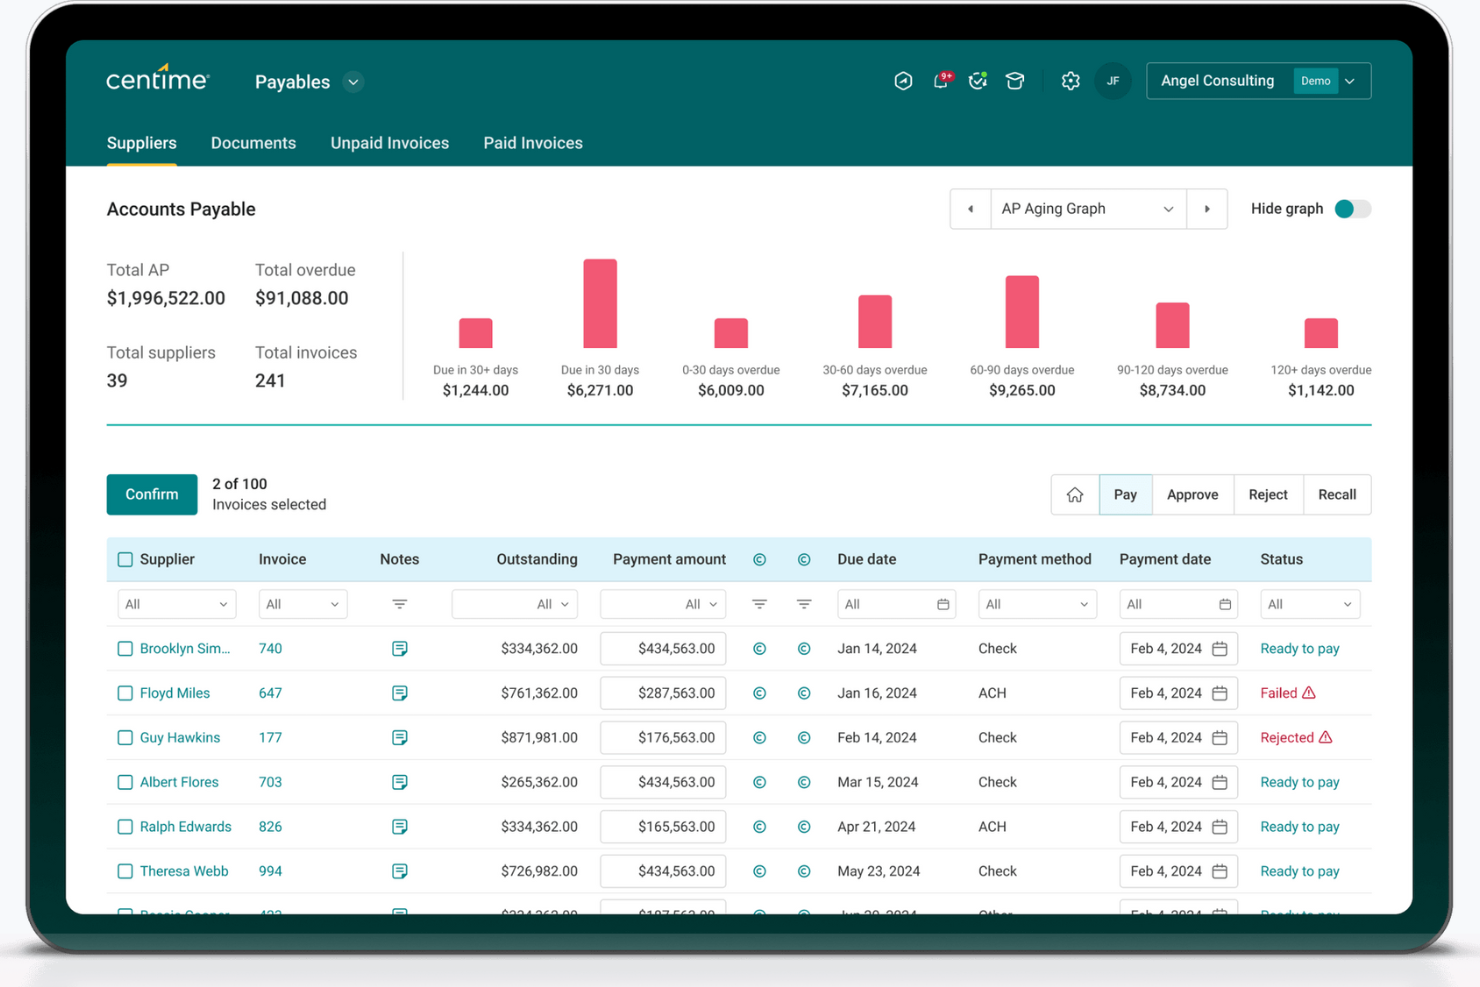
Task: Click second credit circle icon in Floyd Miles row
Action: click(x=804, y=693)
